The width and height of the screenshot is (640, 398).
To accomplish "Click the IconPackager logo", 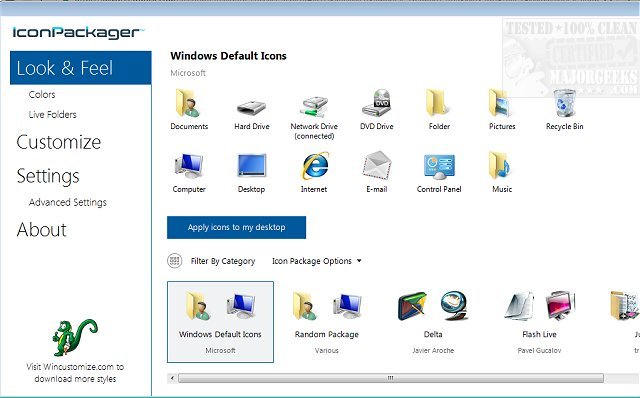I will click(78, 33).
